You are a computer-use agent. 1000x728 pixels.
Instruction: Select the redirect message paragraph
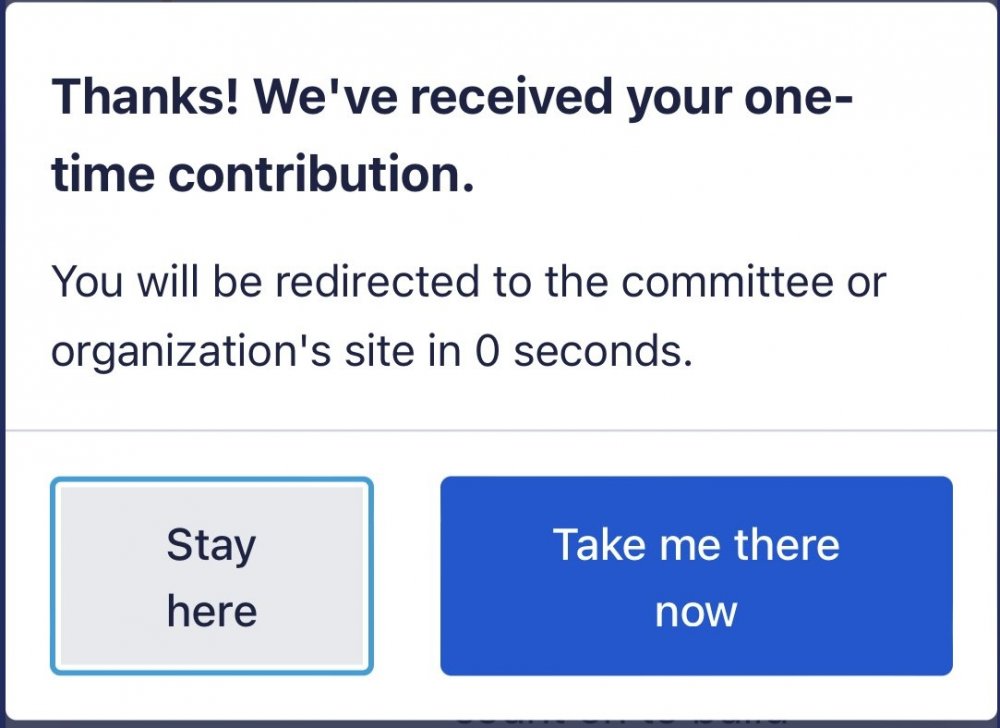468,317
